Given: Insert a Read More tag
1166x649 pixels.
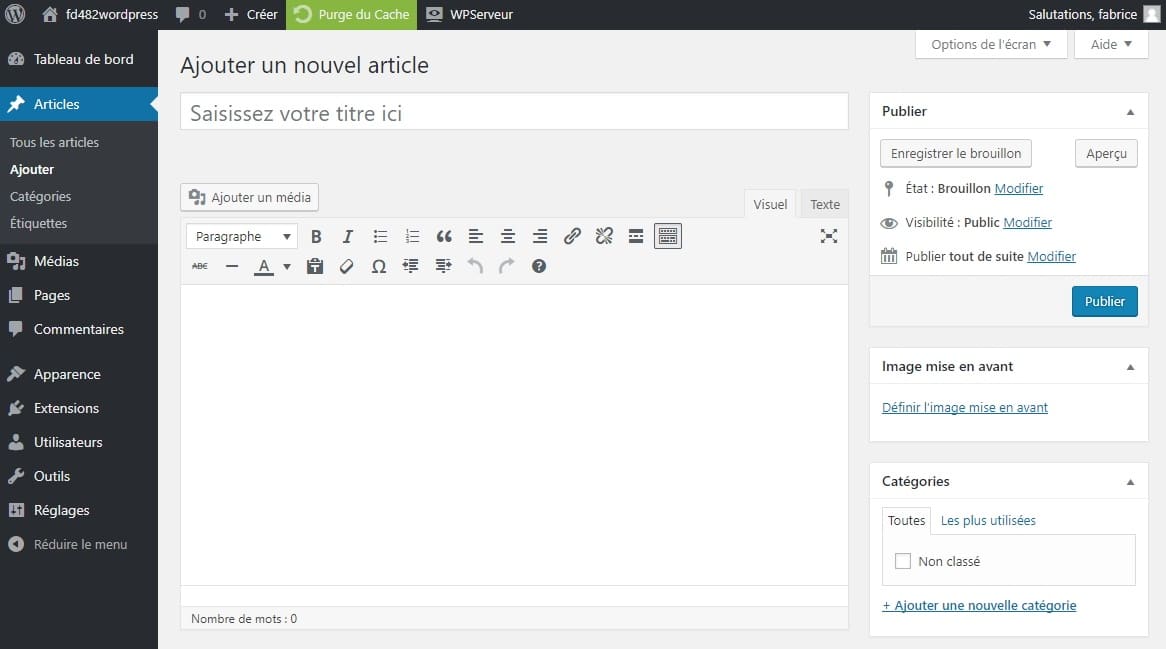Looking at the screenshot, I should pos(635,236).
